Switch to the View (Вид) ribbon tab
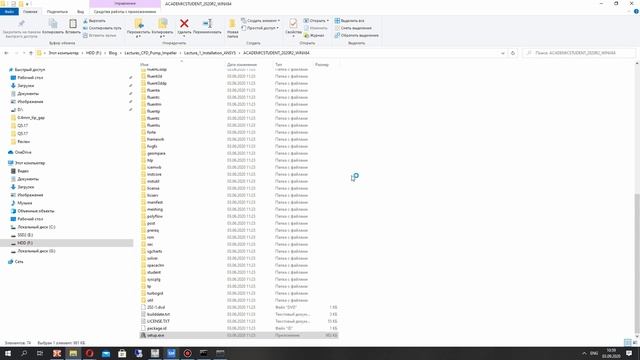 pyautogui.click(x=80, y=12)
